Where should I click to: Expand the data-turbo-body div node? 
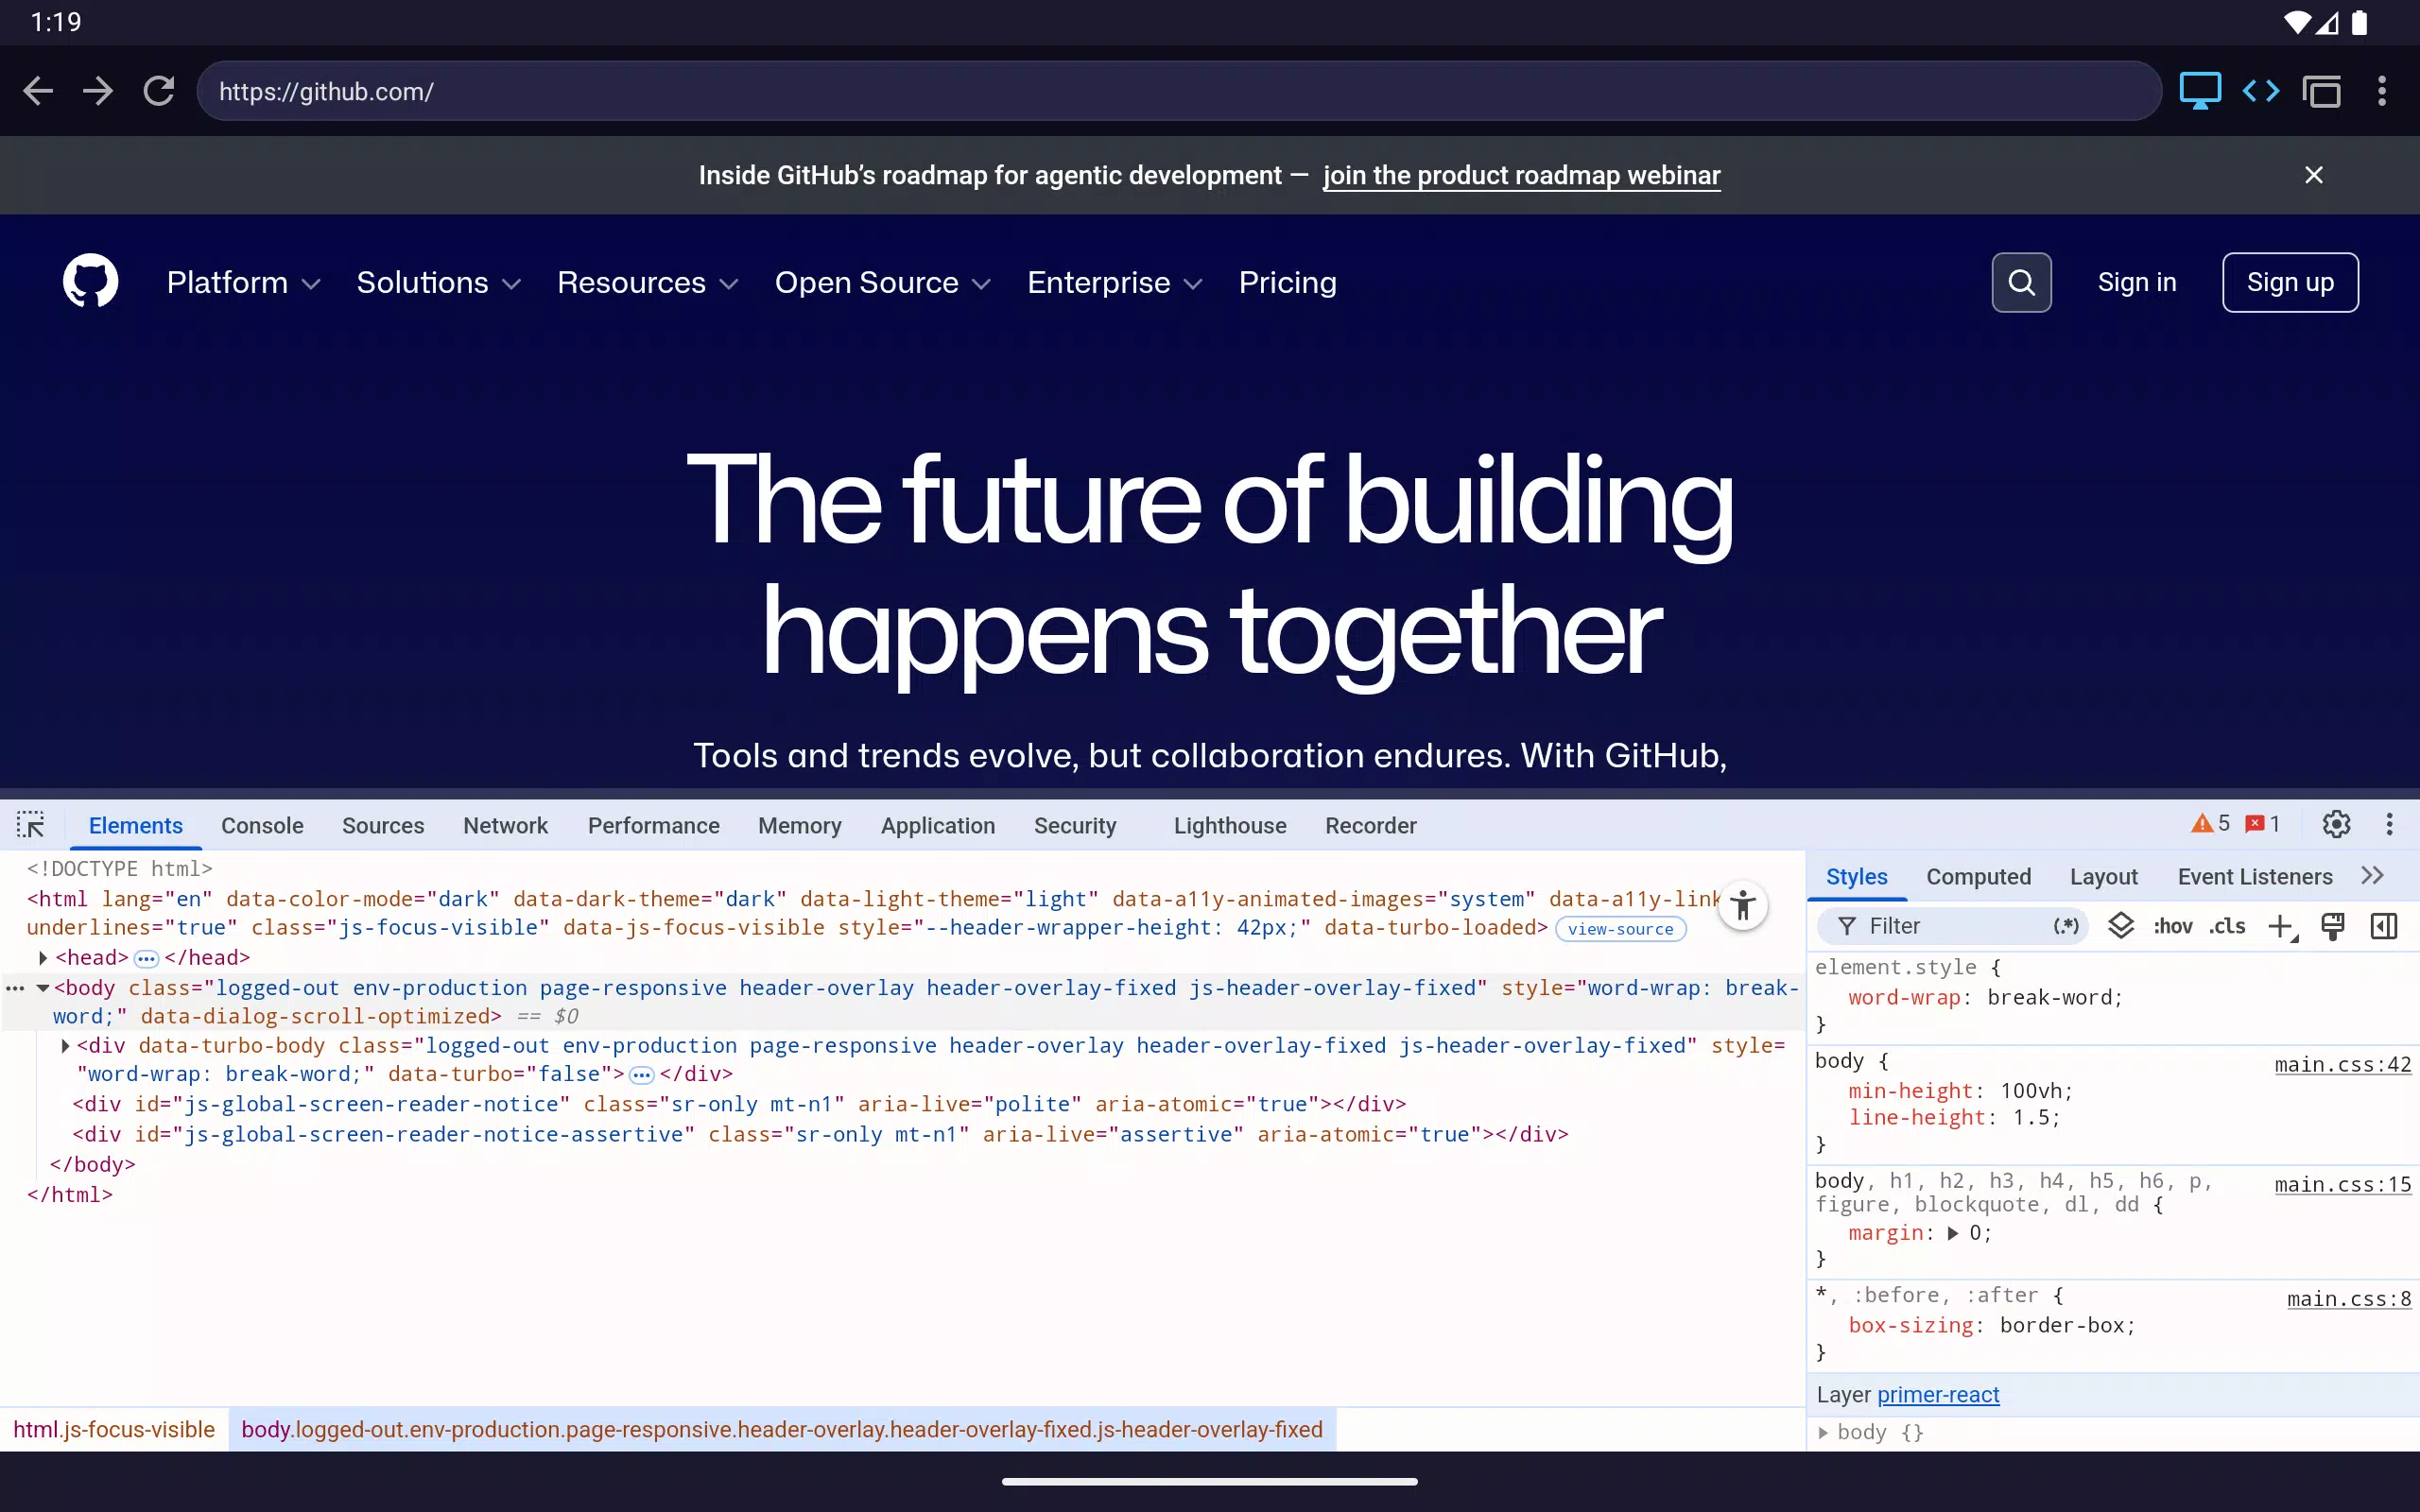coord(65,1046)
